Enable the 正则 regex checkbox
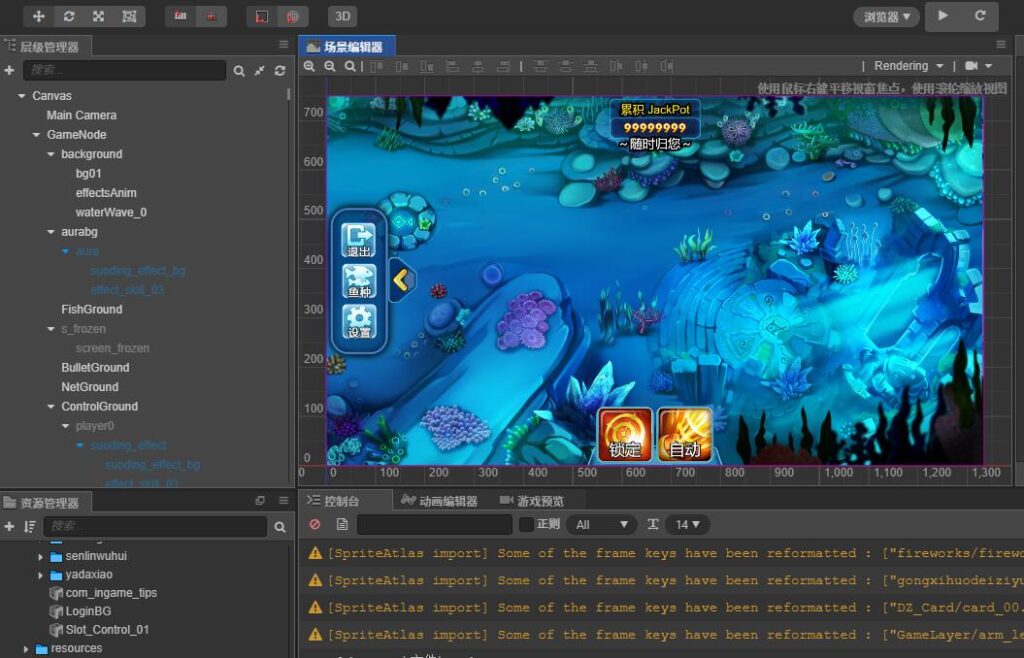 (526, 524)
